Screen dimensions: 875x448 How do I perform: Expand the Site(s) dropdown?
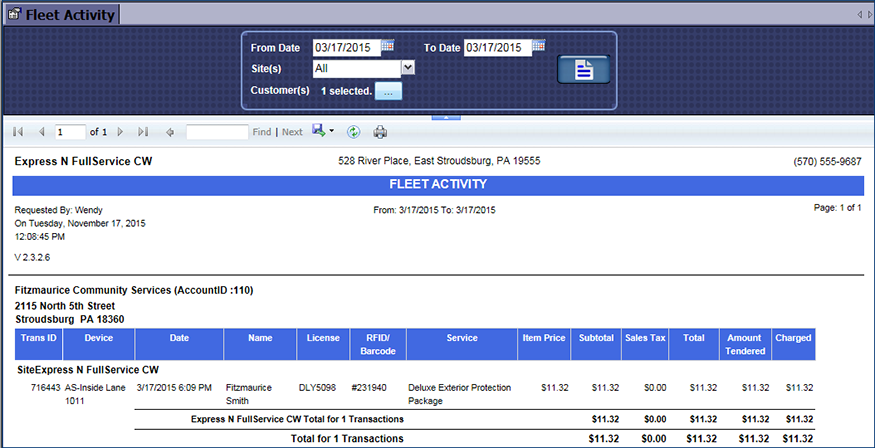tap(408, 68)
